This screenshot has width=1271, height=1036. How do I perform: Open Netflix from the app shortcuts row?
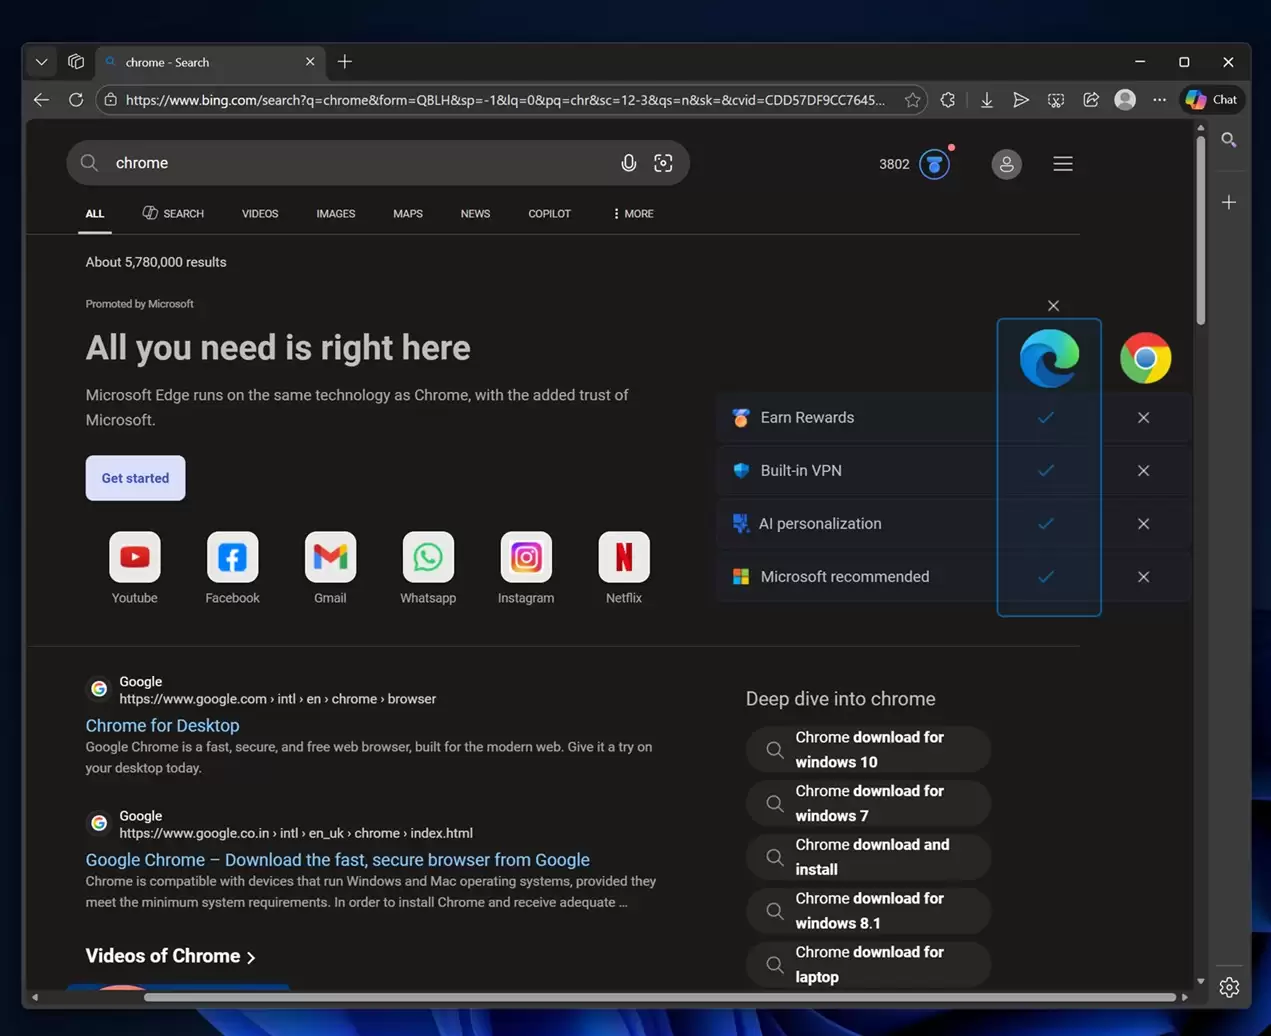click(623, 557)
